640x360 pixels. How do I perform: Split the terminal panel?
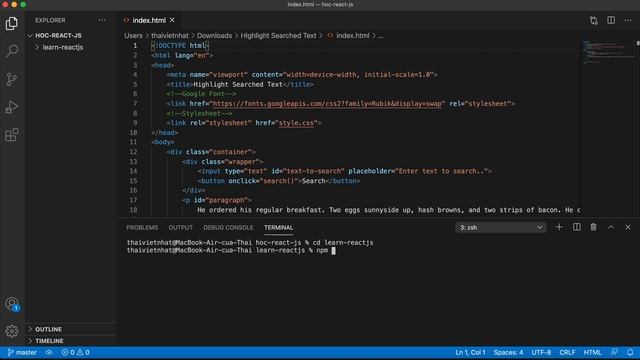[x=577, y=227]
